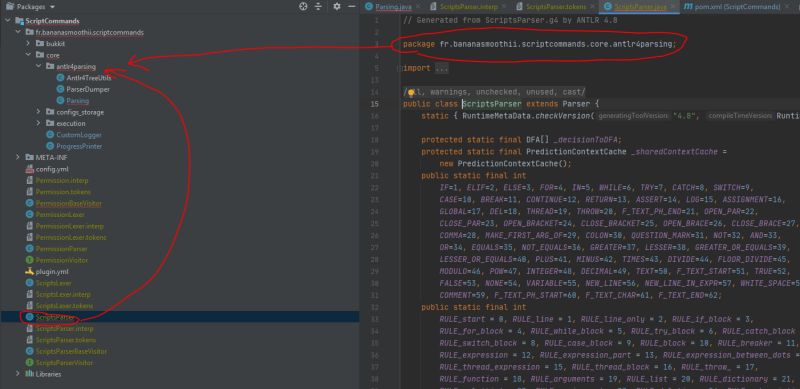Switch to the ScriptsParser.java editor tab
Viewport: 800px width, 389px height.
(x=640, y=7)
